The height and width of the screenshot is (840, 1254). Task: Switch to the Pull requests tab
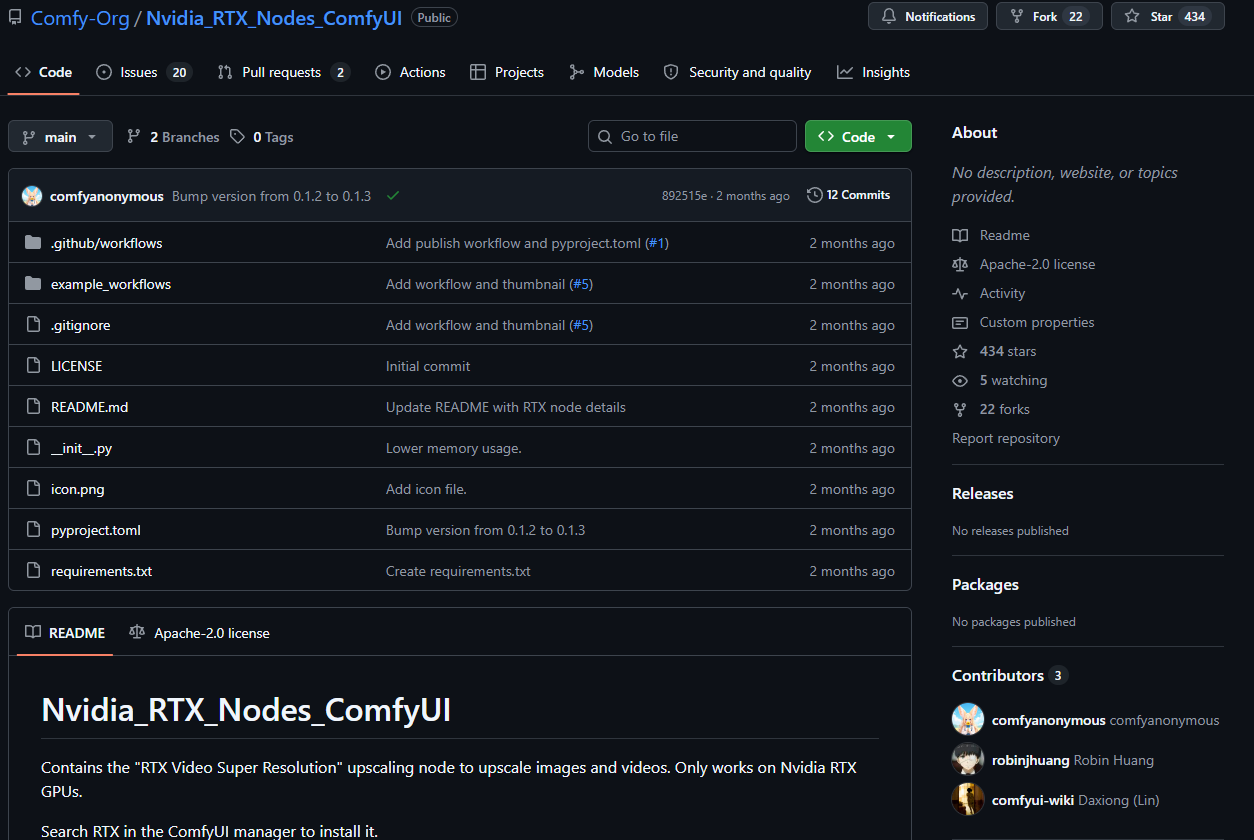284,72
